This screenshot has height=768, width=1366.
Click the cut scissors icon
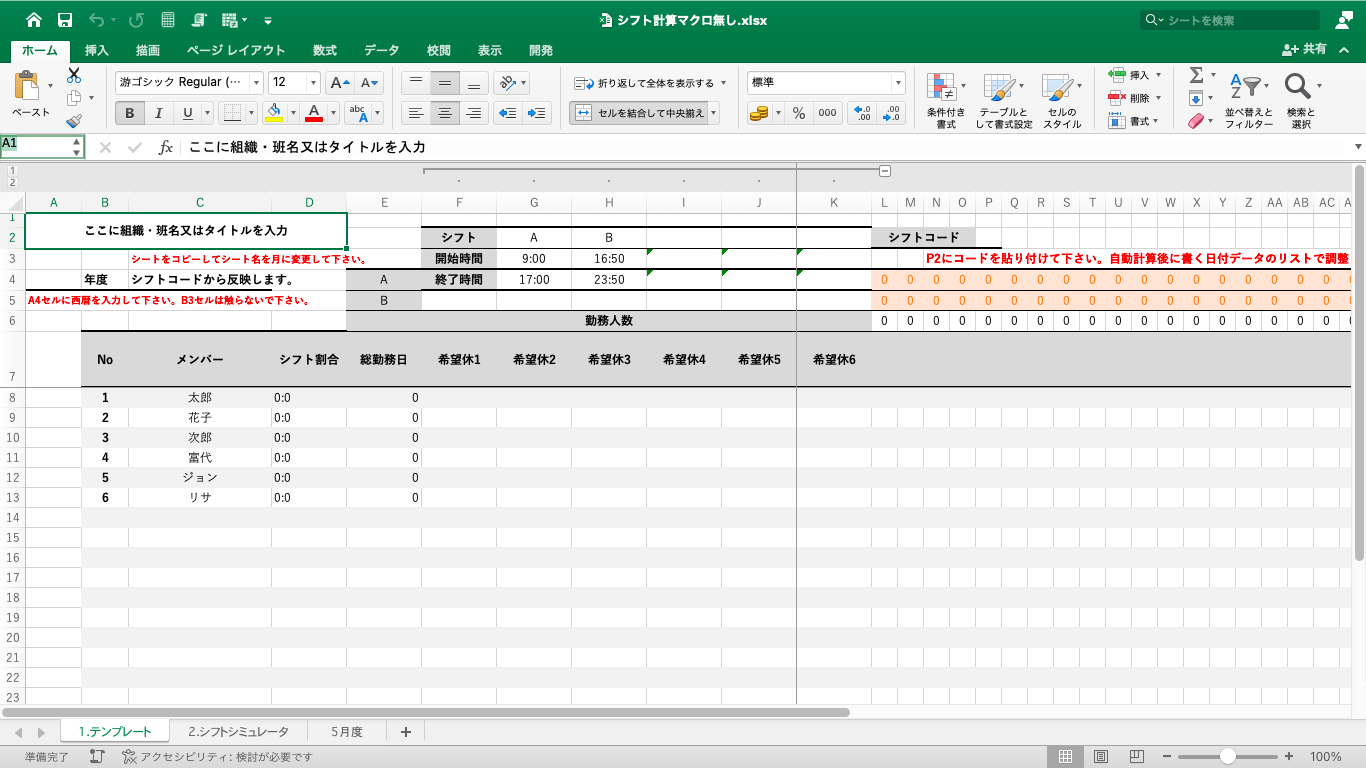point(74,75)
